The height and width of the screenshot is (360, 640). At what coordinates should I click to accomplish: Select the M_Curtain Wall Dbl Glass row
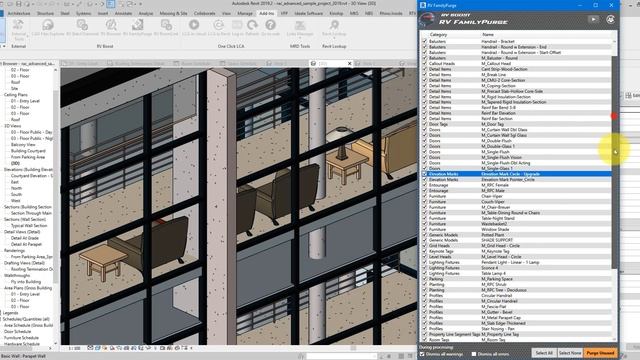(516, 130)
